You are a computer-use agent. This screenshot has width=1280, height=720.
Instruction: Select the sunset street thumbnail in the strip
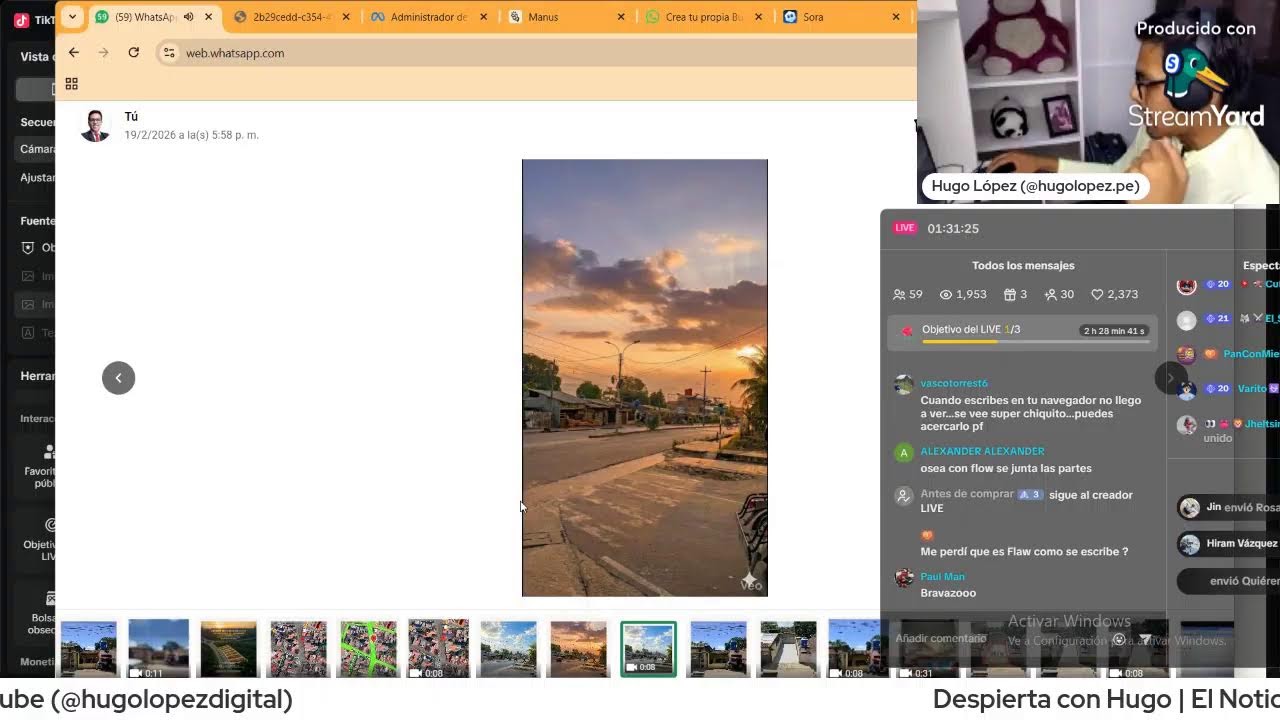pyautogui.click(x=578, y=649)
